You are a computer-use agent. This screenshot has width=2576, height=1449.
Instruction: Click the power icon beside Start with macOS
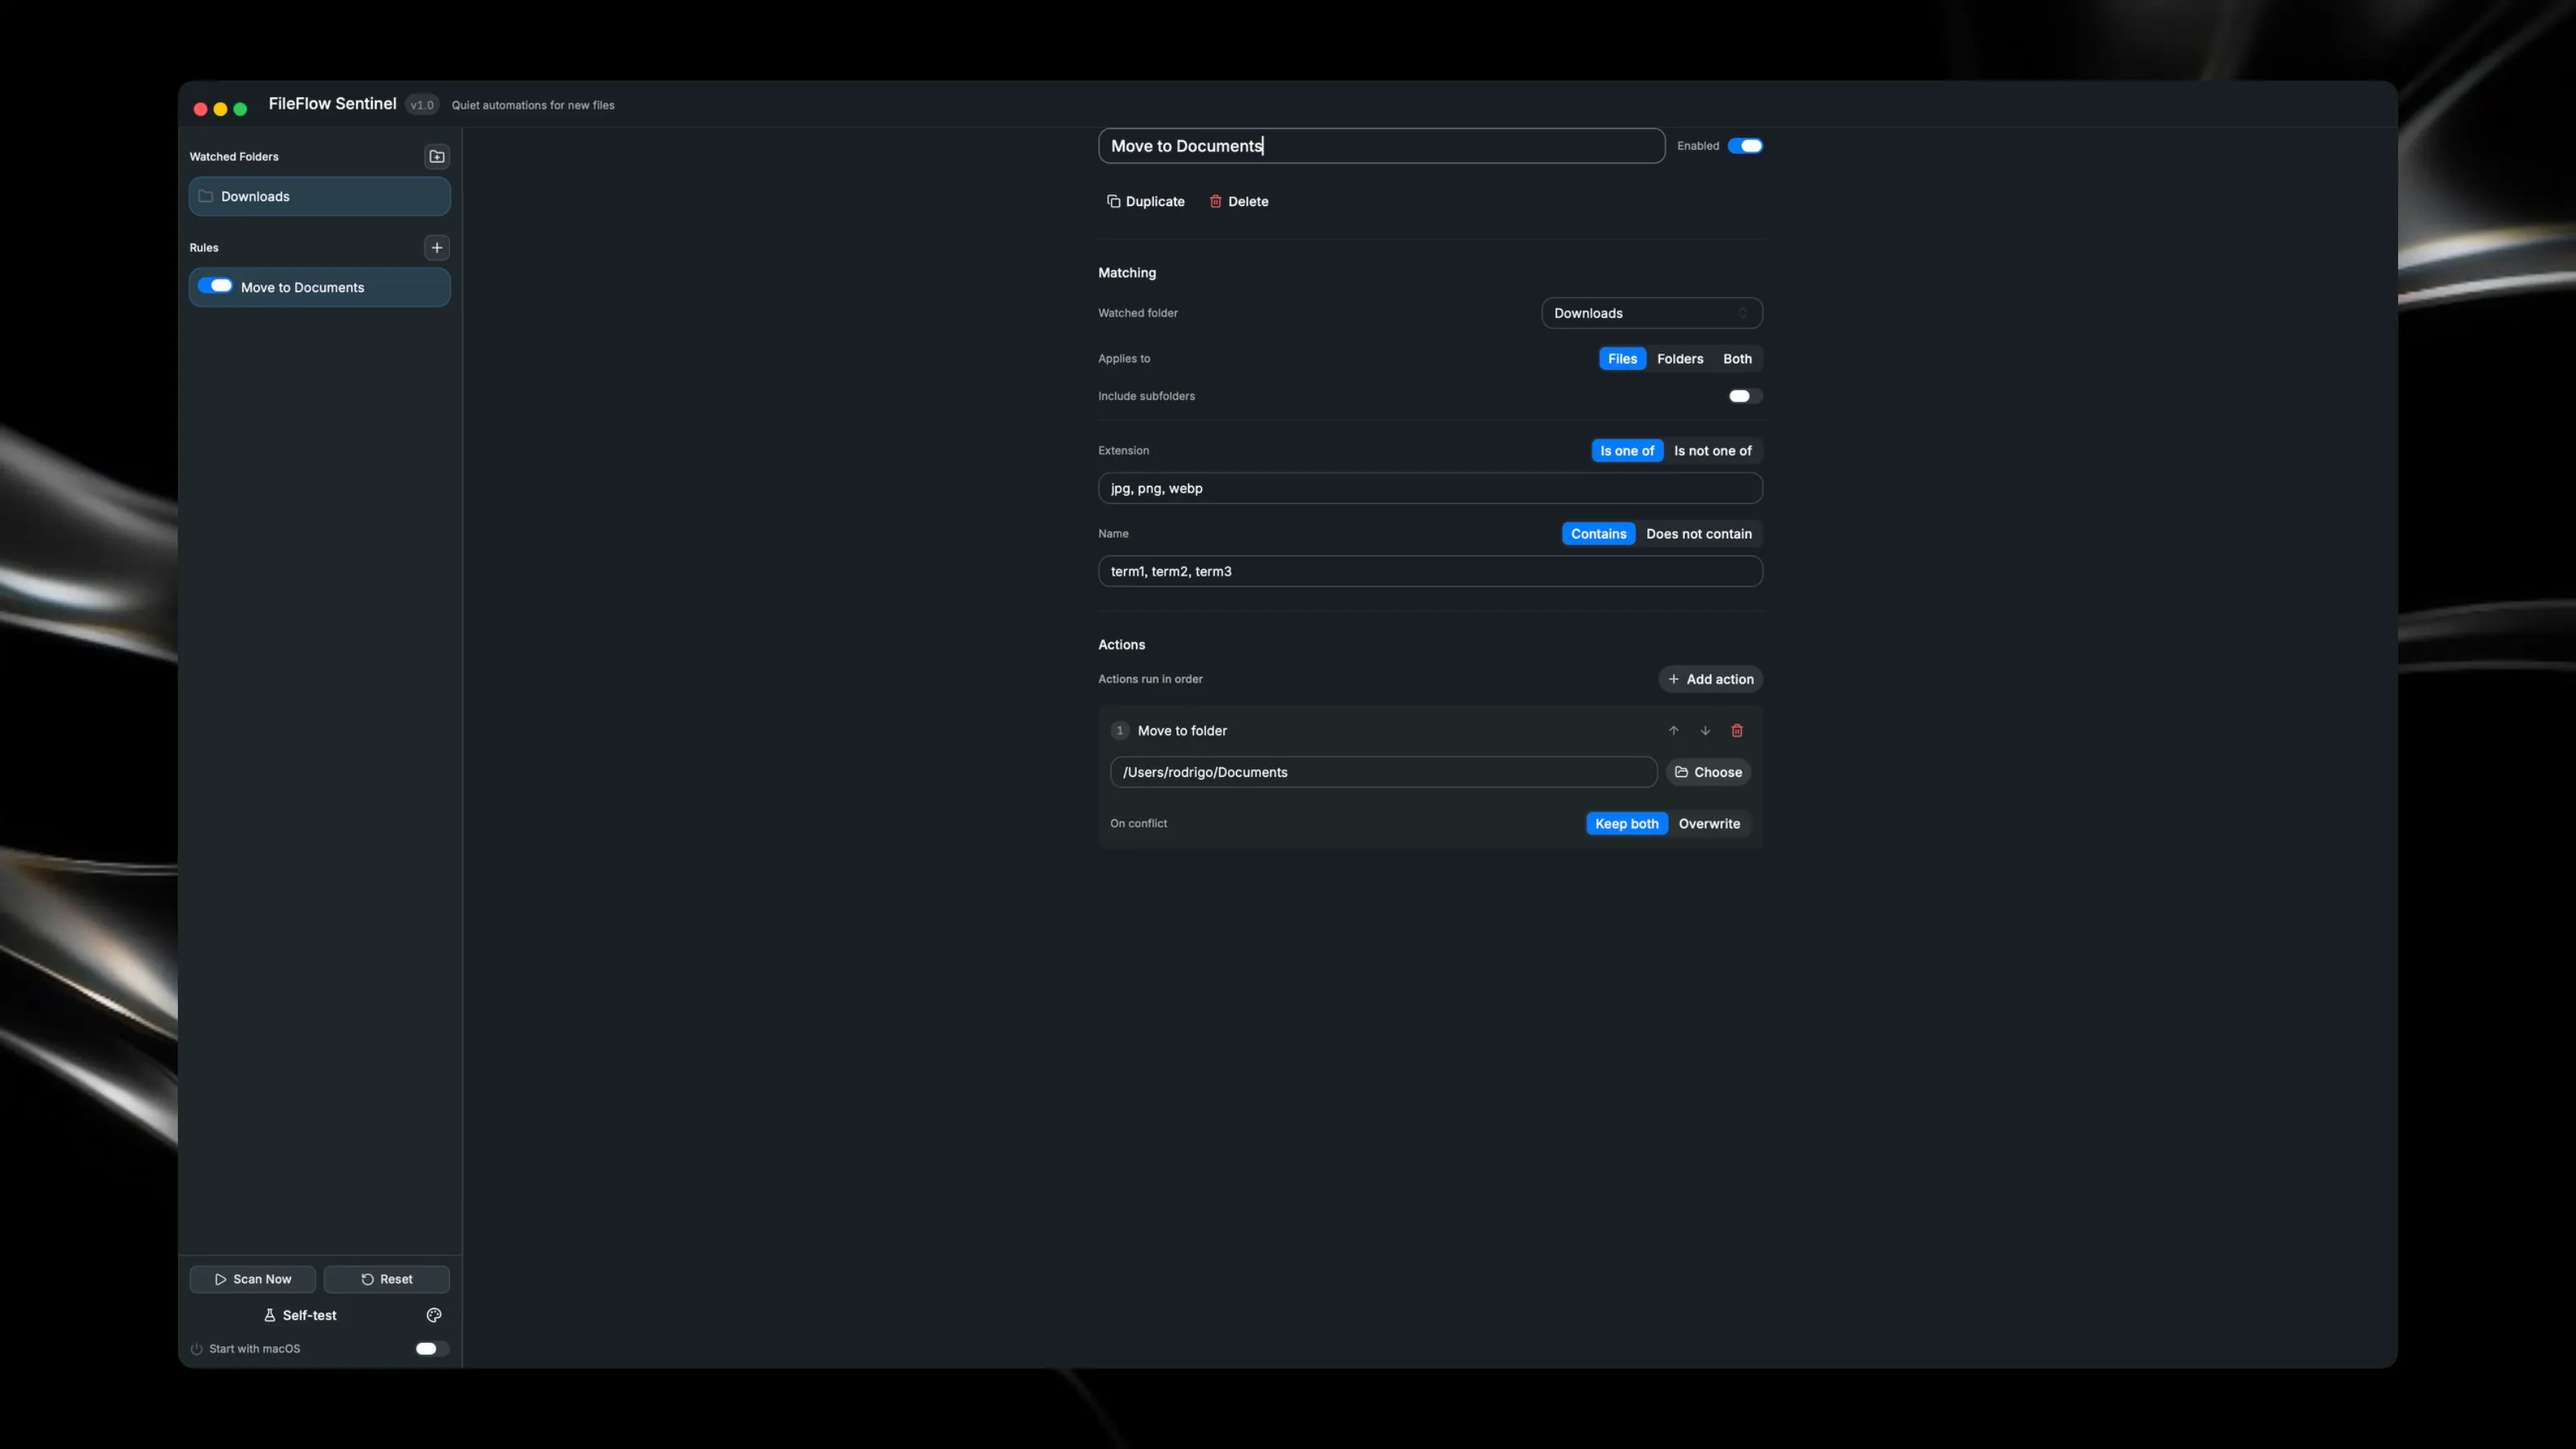coord(197,1349)
